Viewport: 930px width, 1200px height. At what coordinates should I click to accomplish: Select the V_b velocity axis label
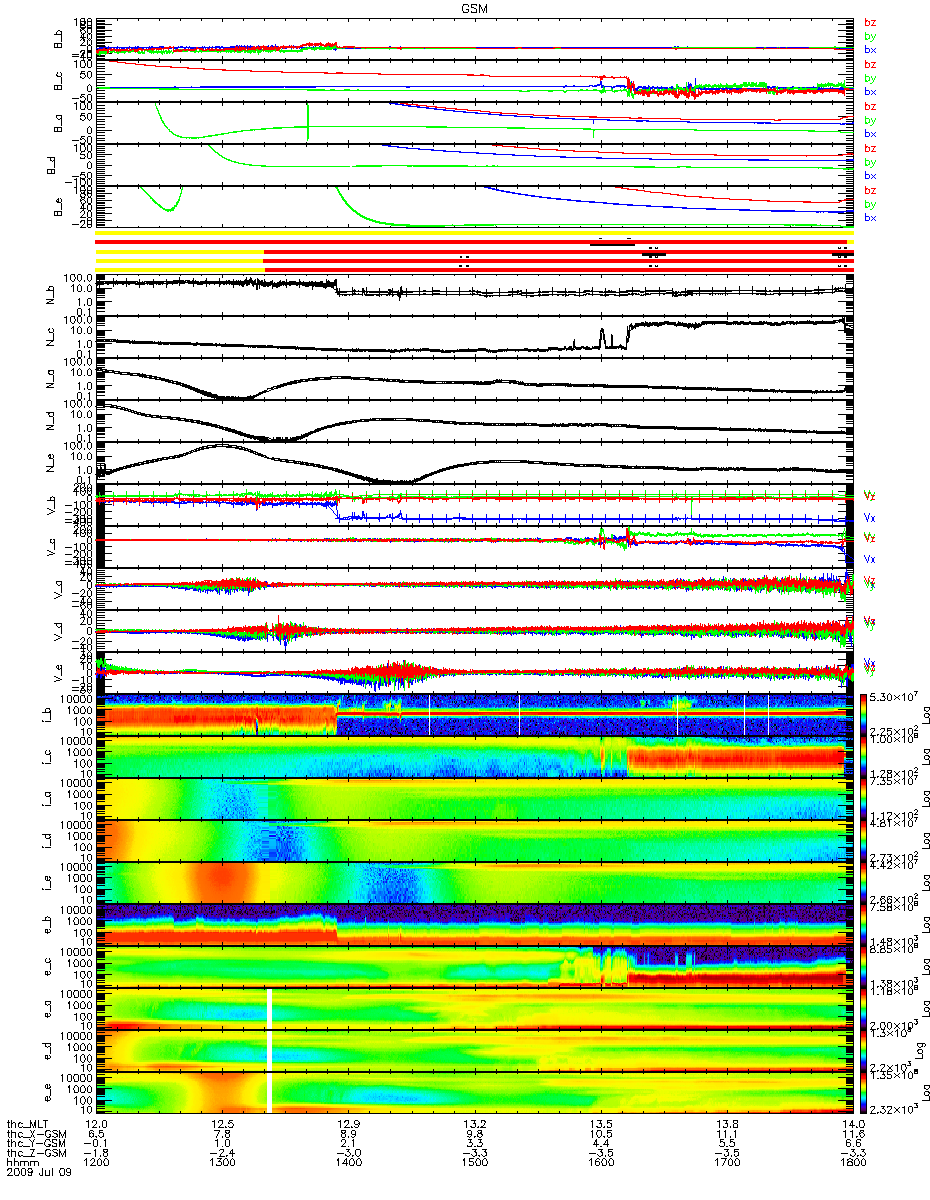[x=51, y=504]
